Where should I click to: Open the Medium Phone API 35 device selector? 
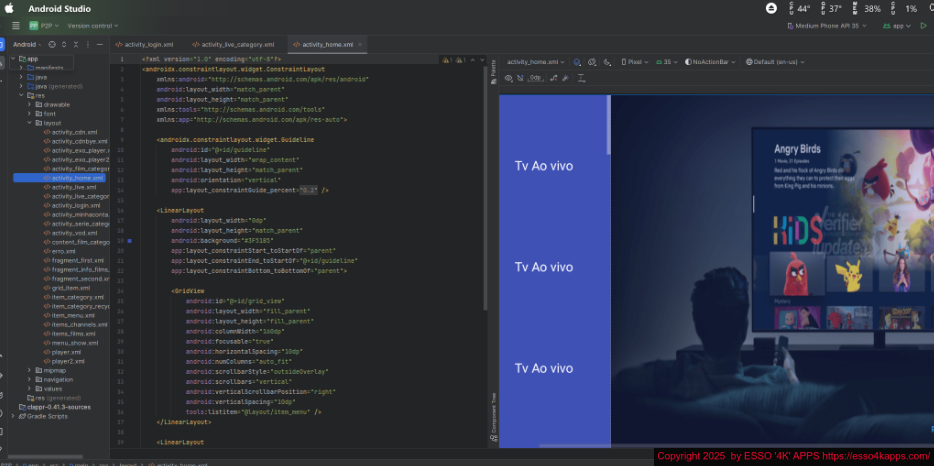click(827, 26)
